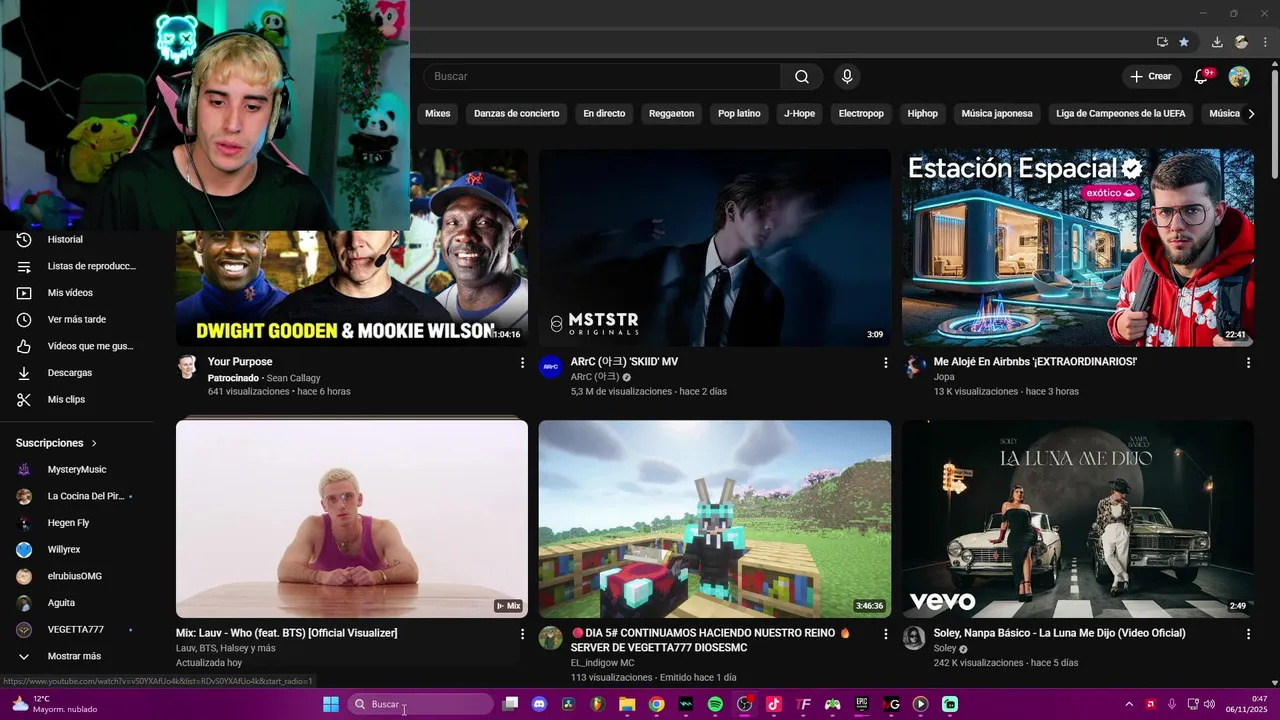Select Electropop filter chip

(x=861, y=114)
